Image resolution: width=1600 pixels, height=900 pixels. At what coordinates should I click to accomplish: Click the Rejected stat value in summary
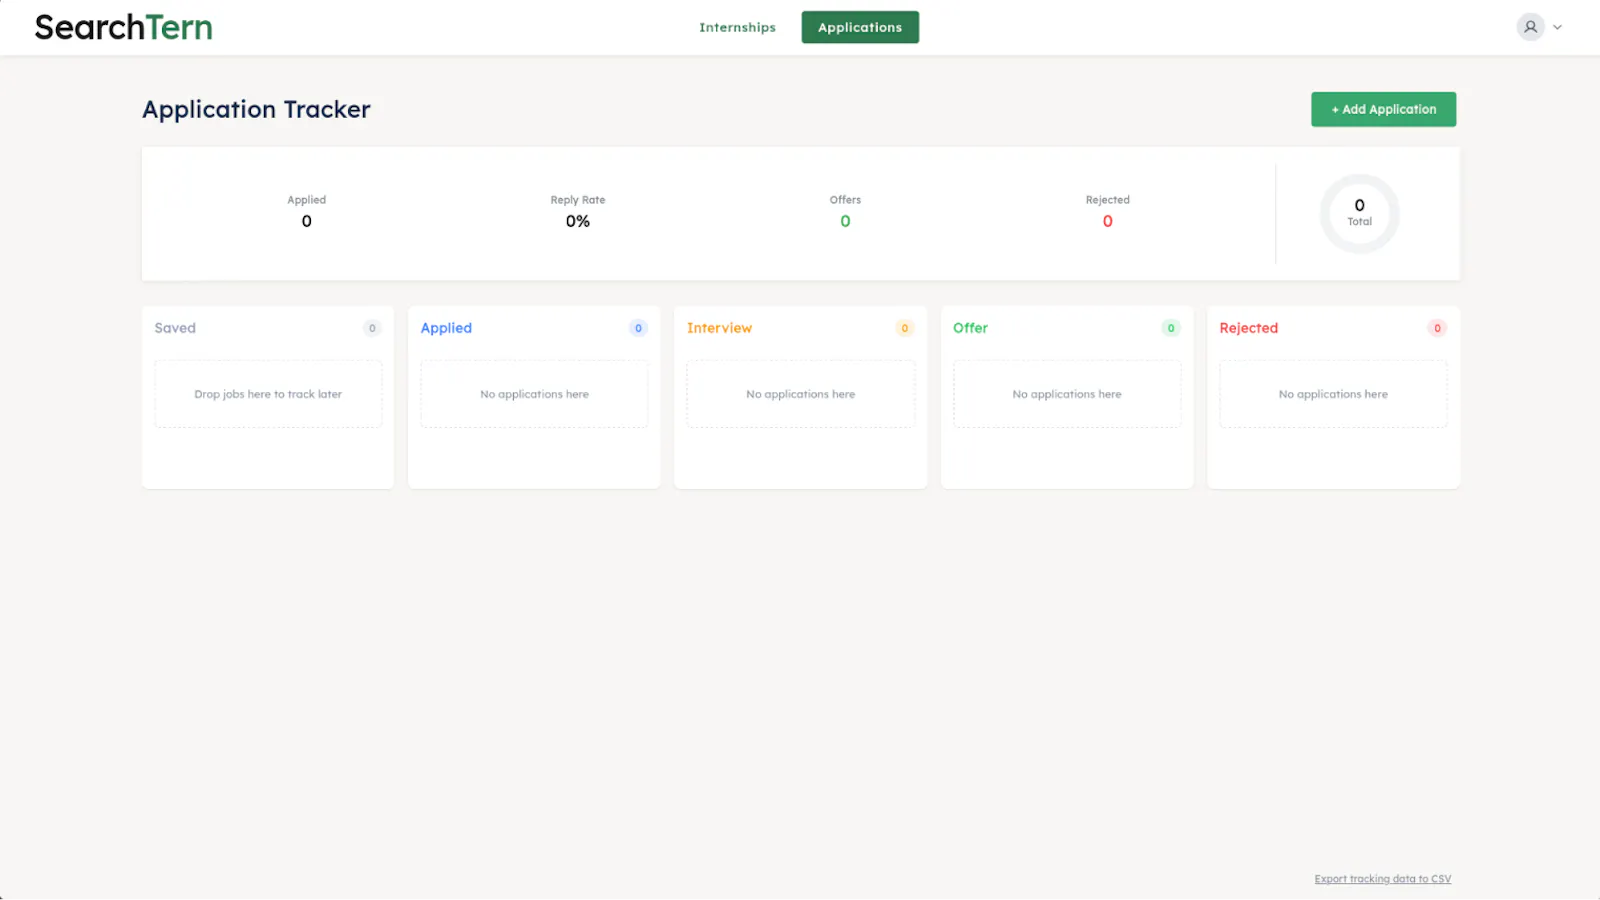(x=1107, y=221)
